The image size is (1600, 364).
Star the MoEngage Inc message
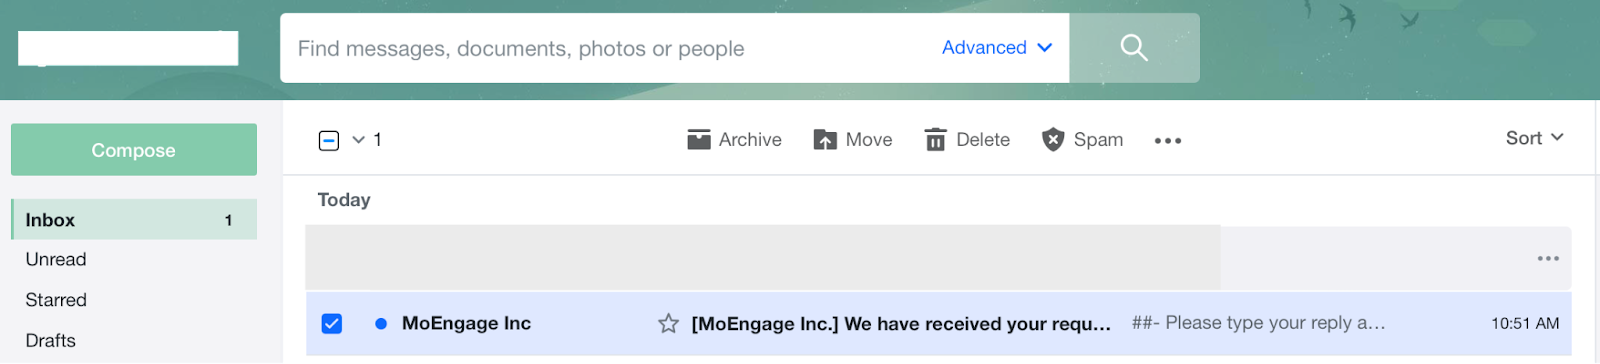tap(668, 324)
